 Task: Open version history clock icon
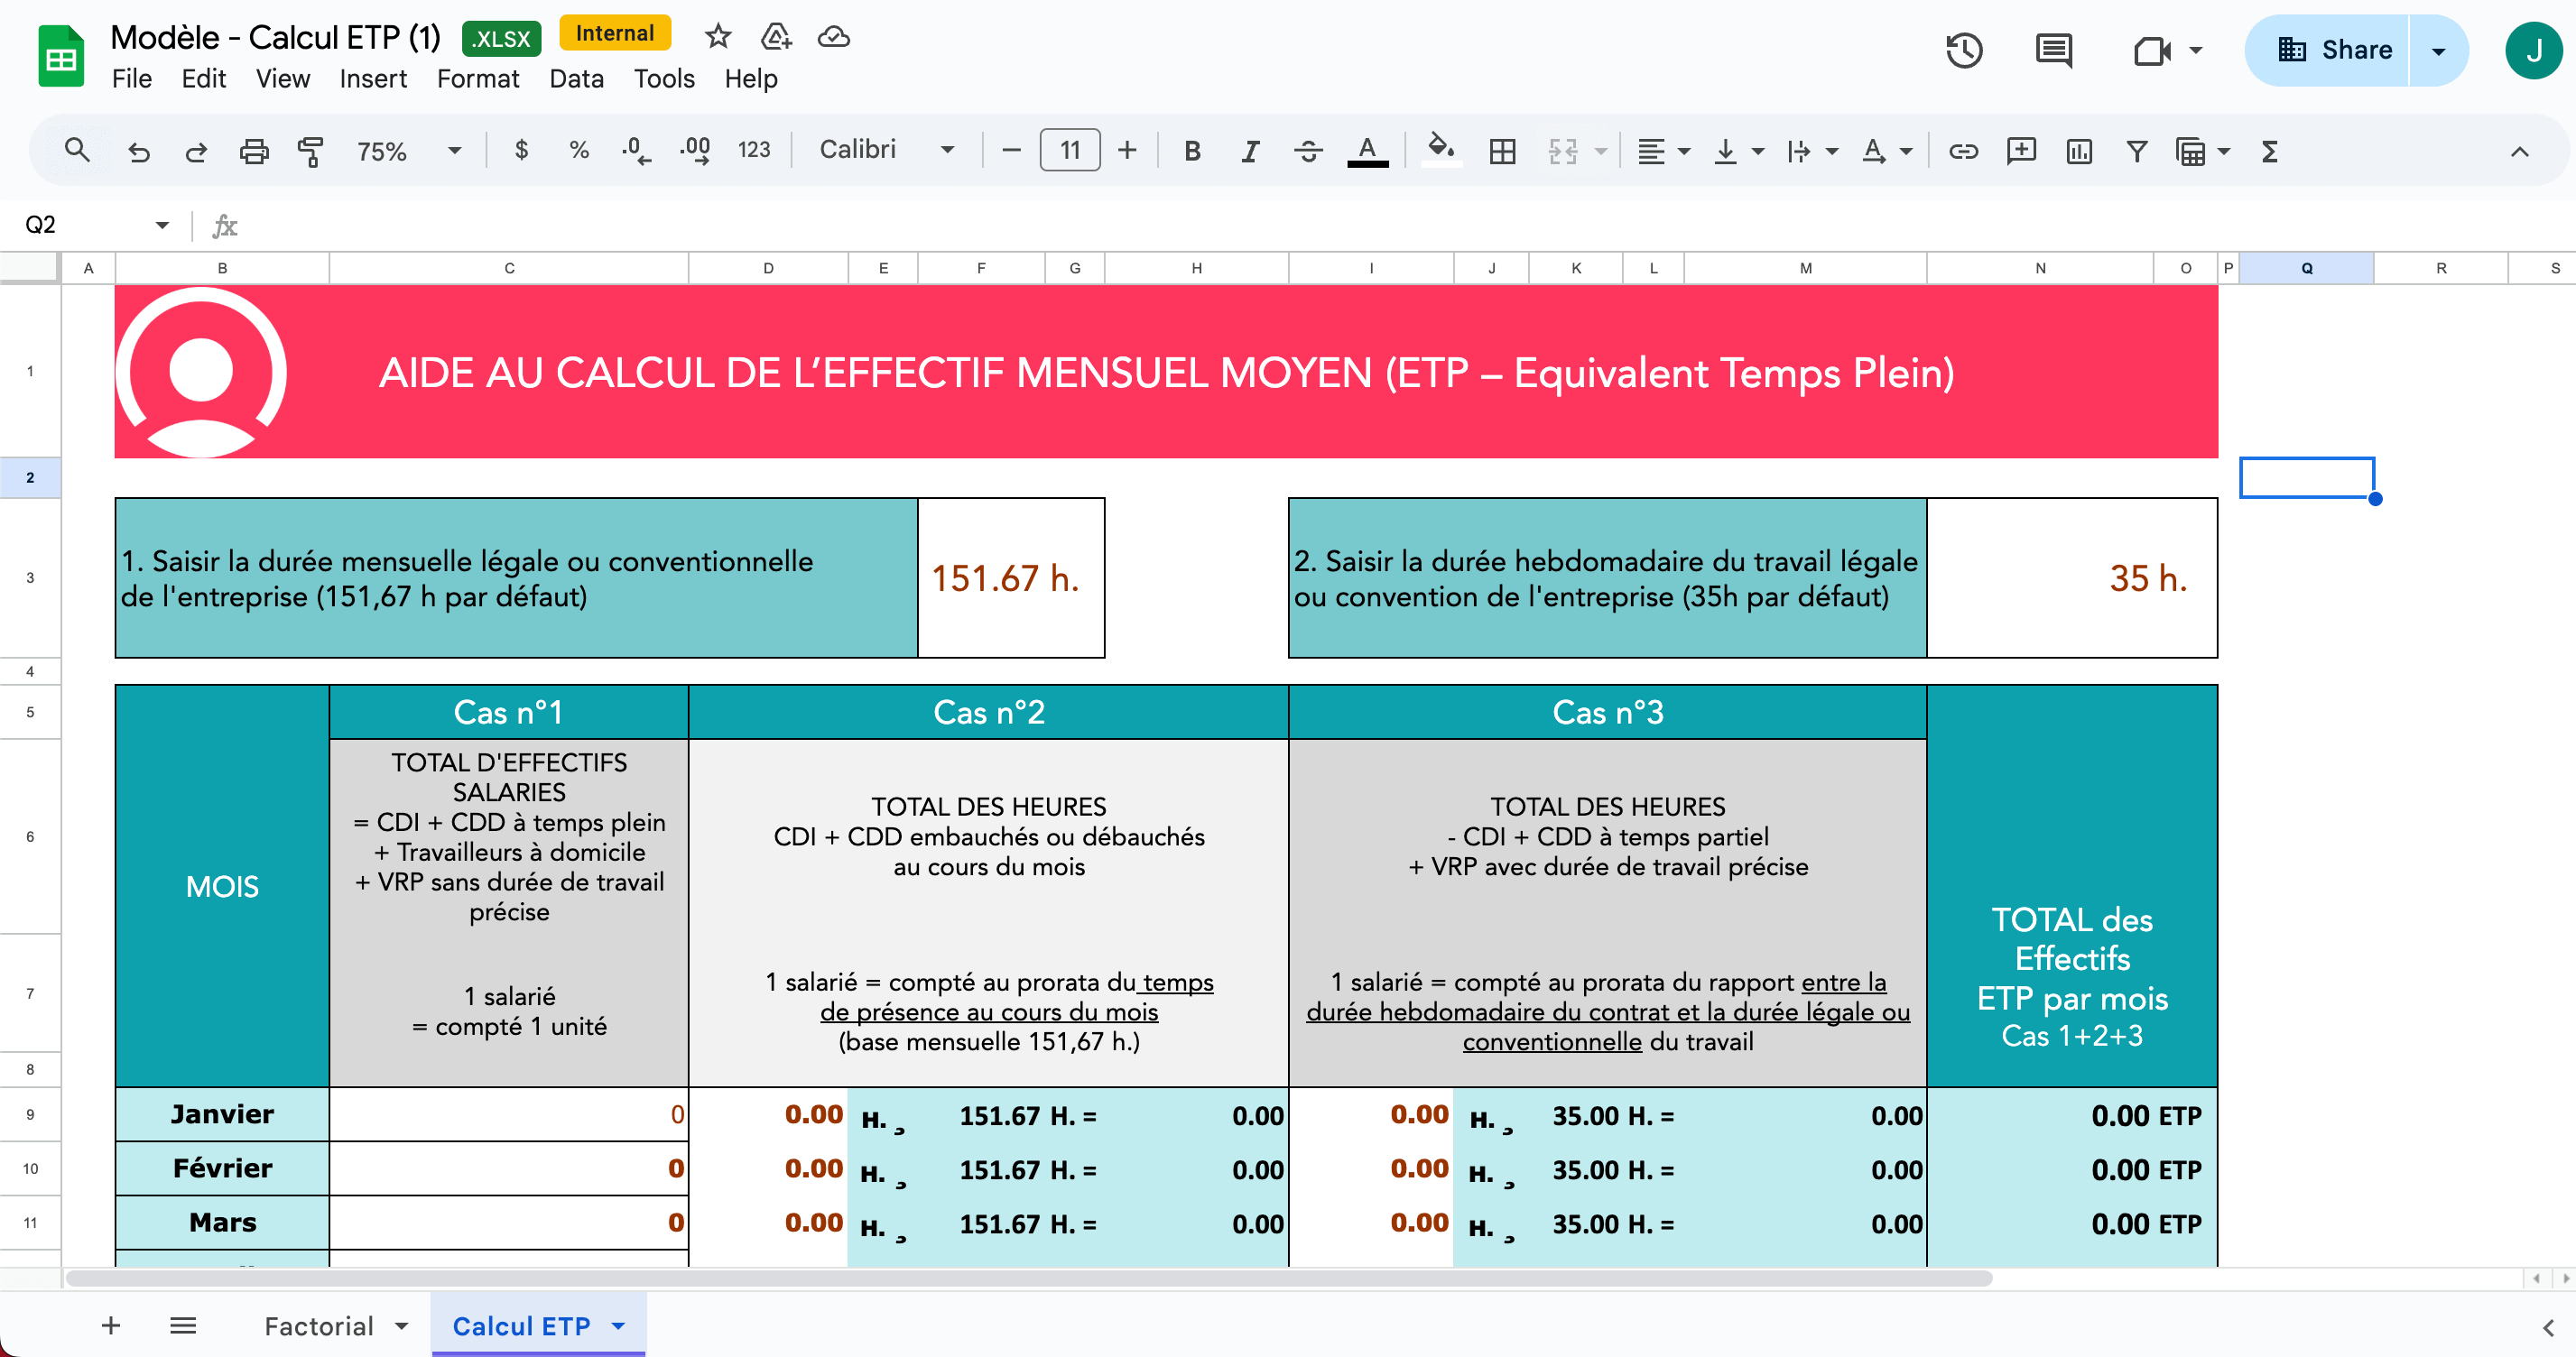(1964, 50)
